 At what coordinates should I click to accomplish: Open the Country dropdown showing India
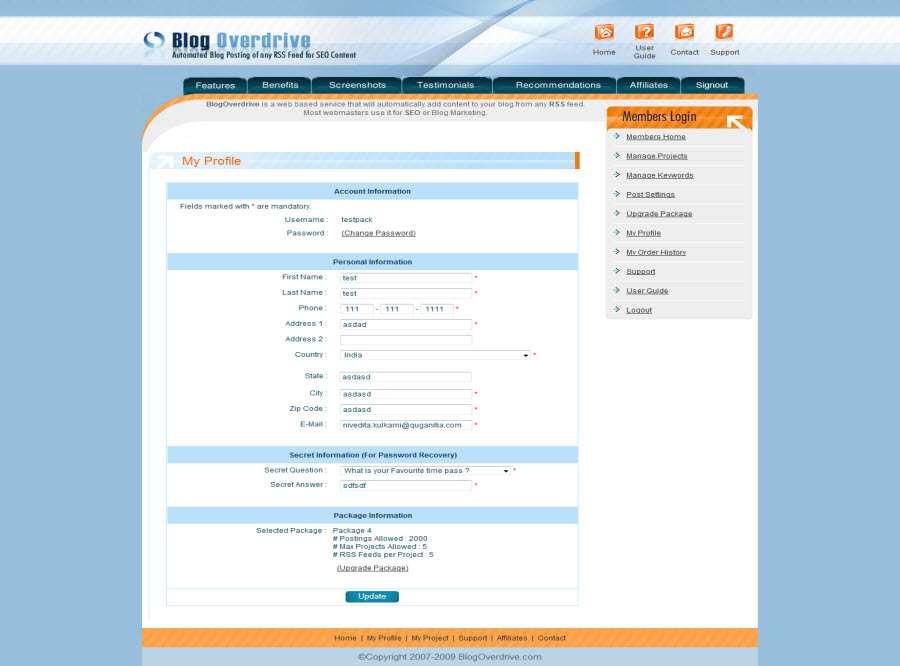435,355
